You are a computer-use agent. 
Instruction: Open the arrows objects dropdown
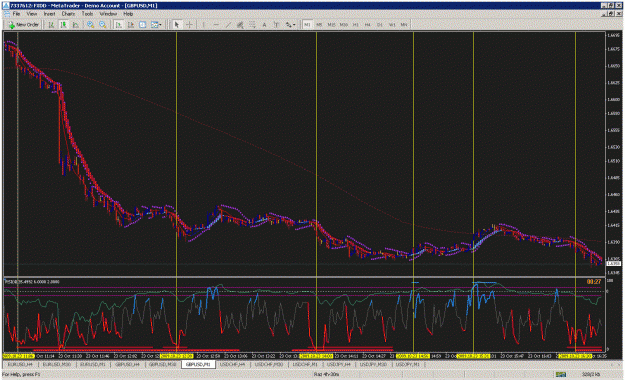coord(290,25)
